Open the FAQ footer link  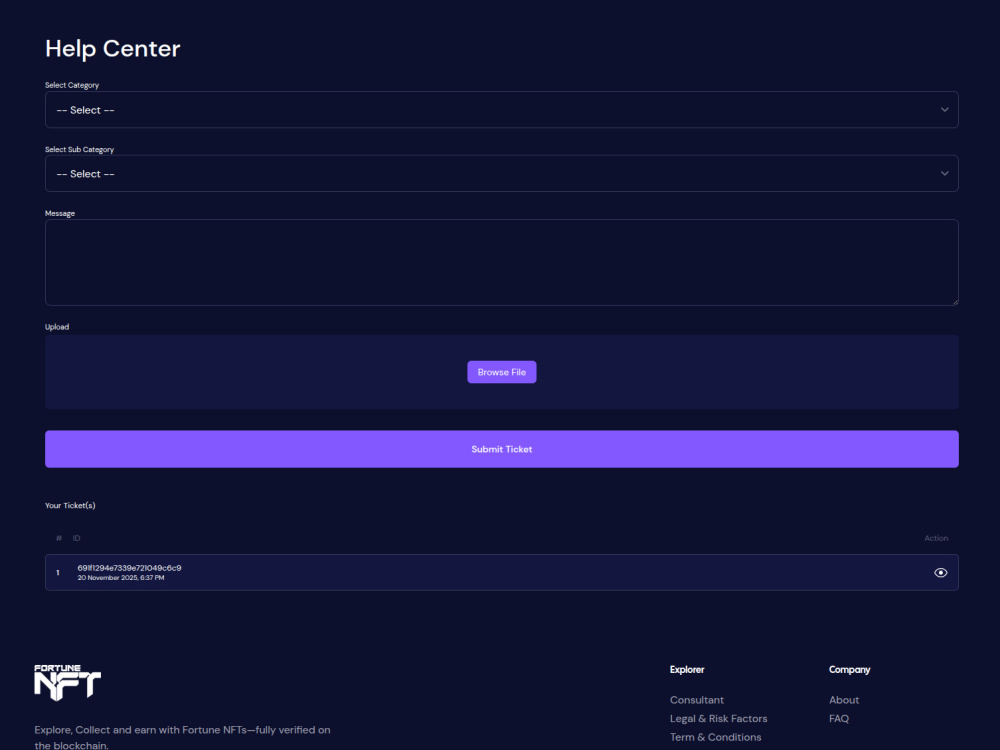coord(839,718)
